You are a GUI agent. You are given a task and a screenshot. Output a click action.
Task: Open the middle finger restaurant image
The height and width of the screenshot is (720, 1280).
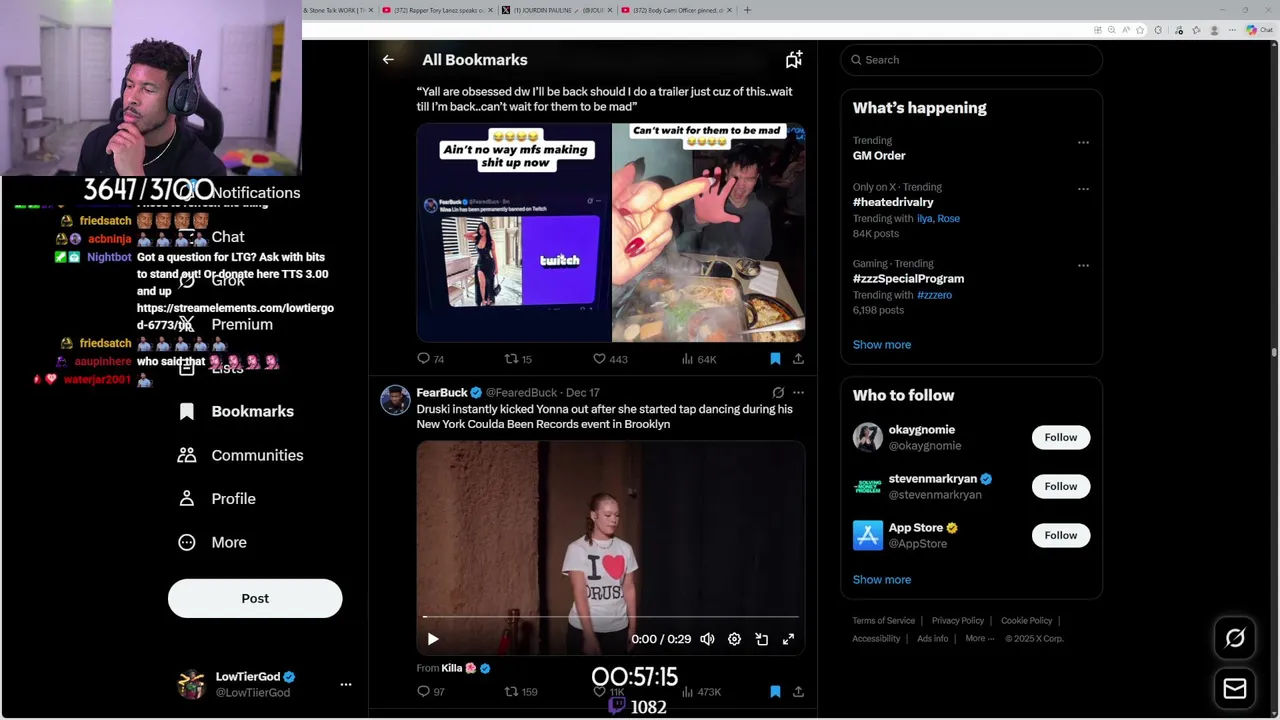pos(709,233)
